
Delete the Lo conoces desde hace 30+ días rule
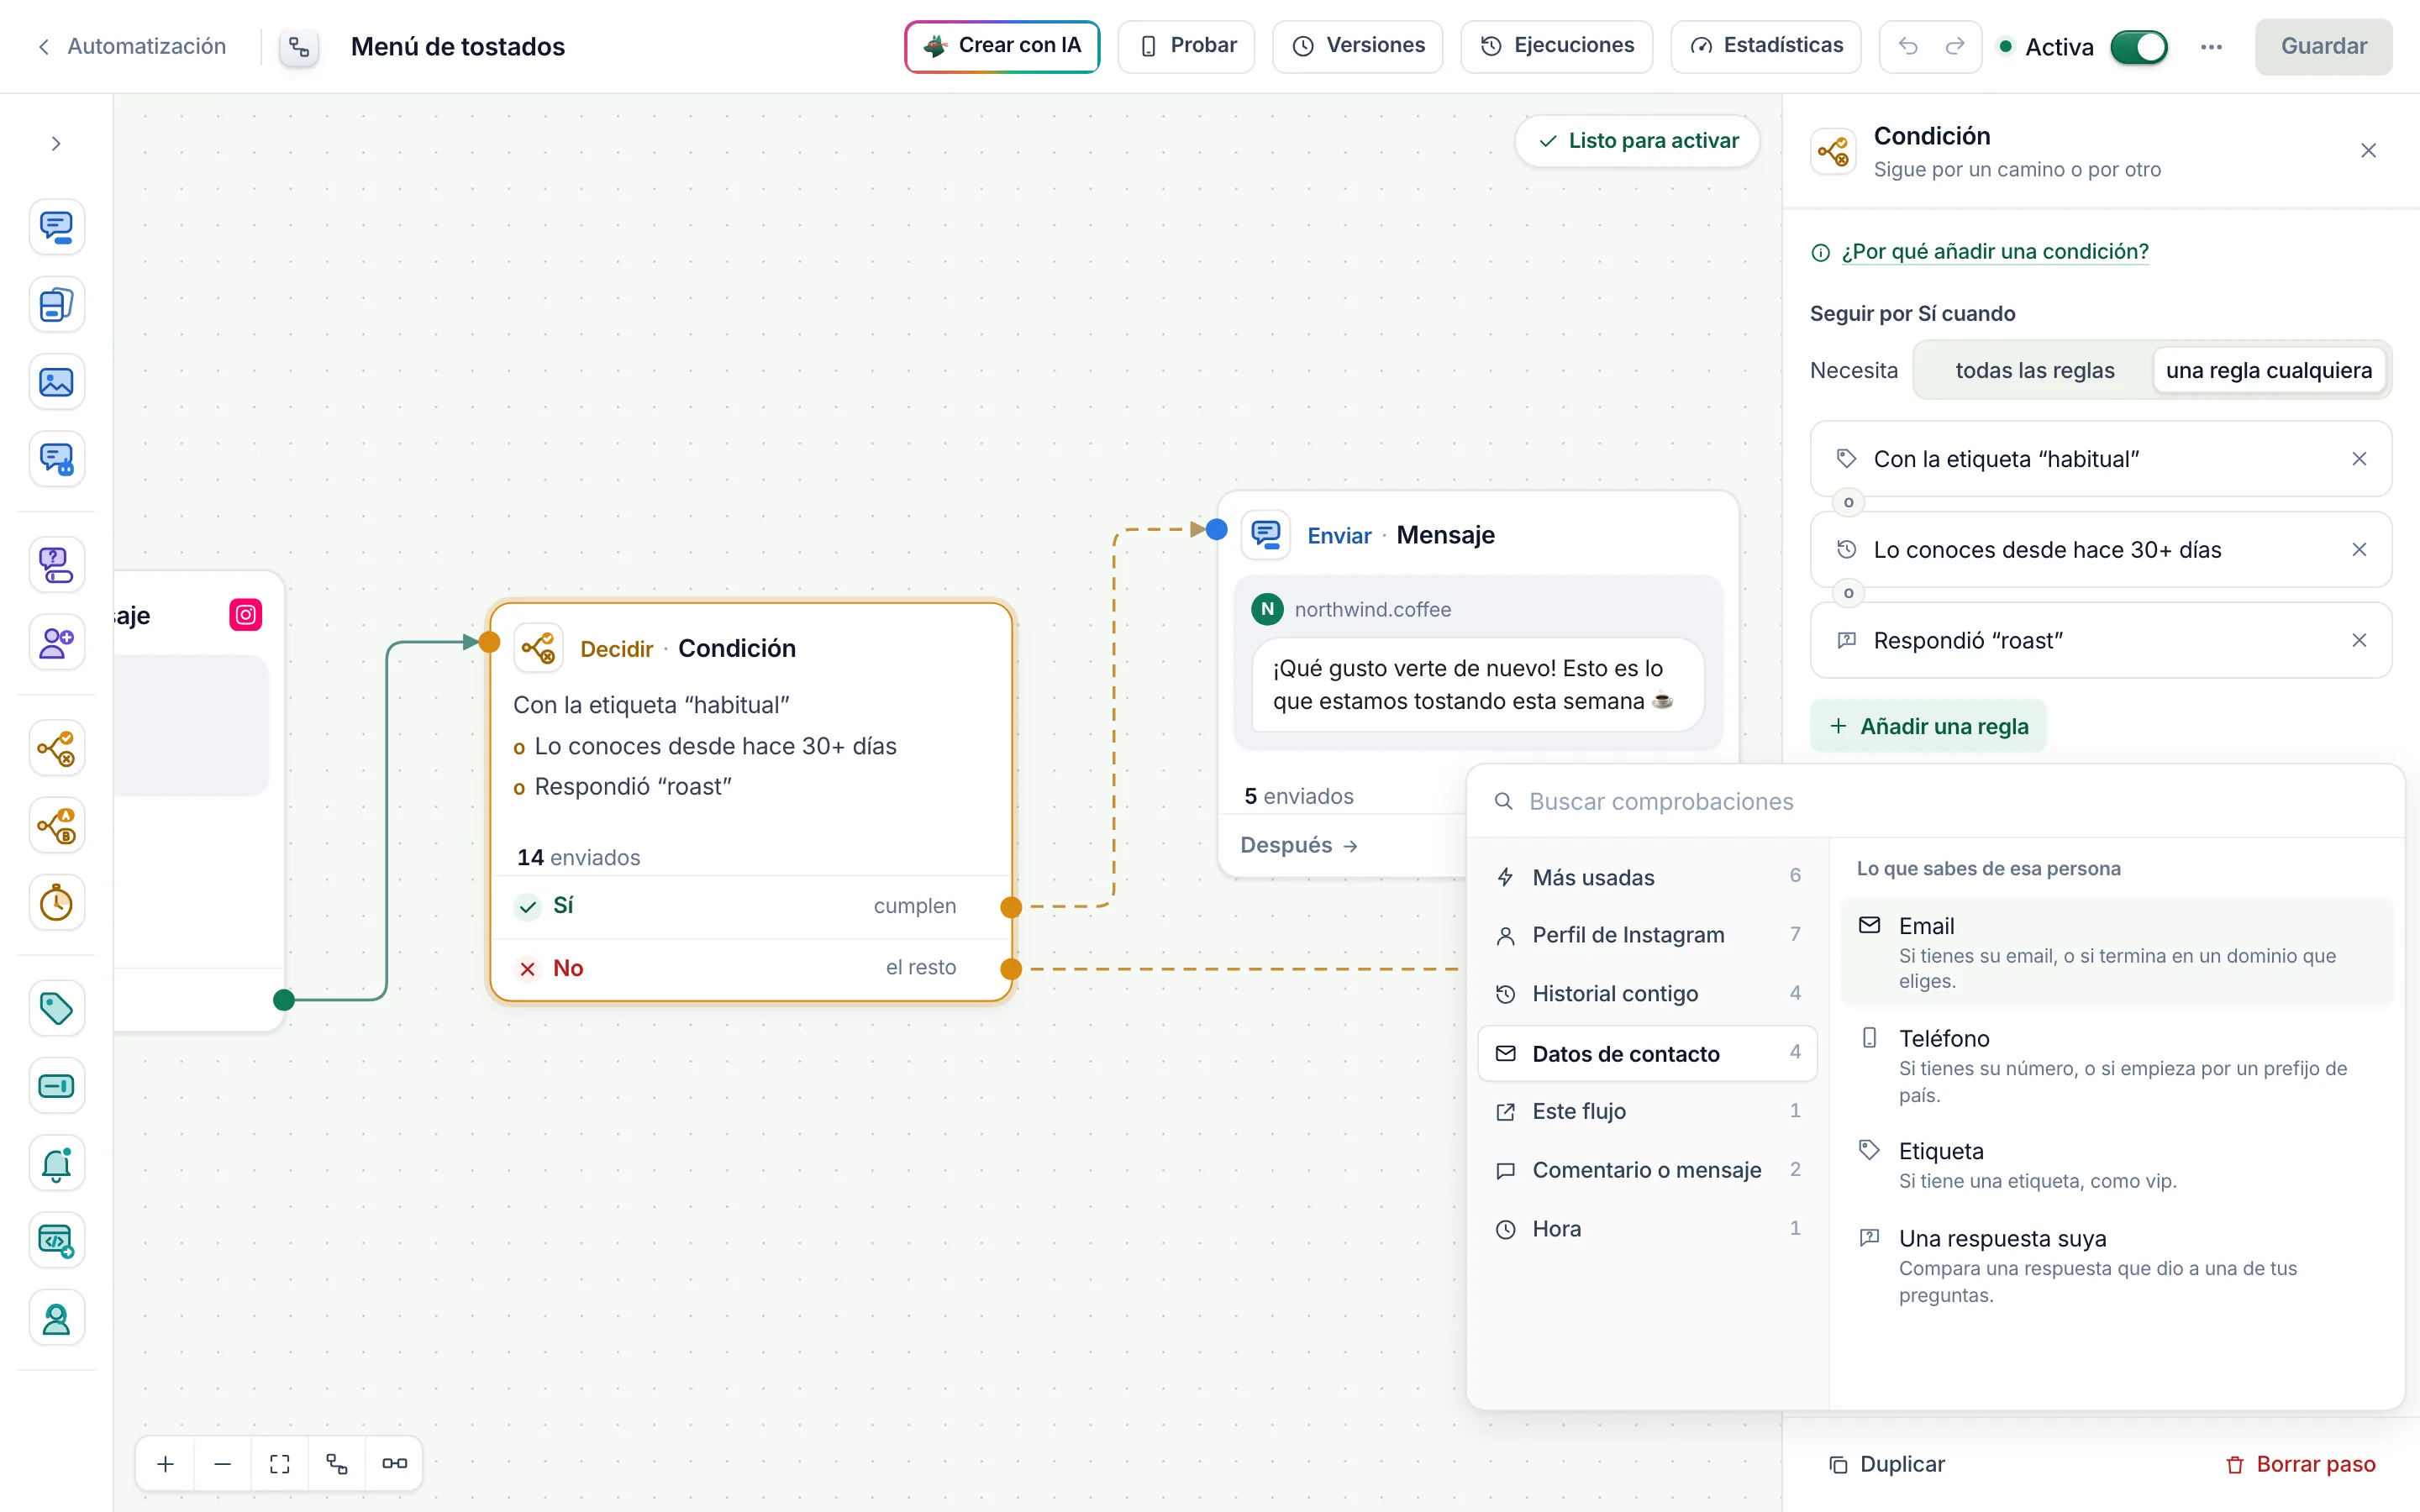(x=2359, y=550)
